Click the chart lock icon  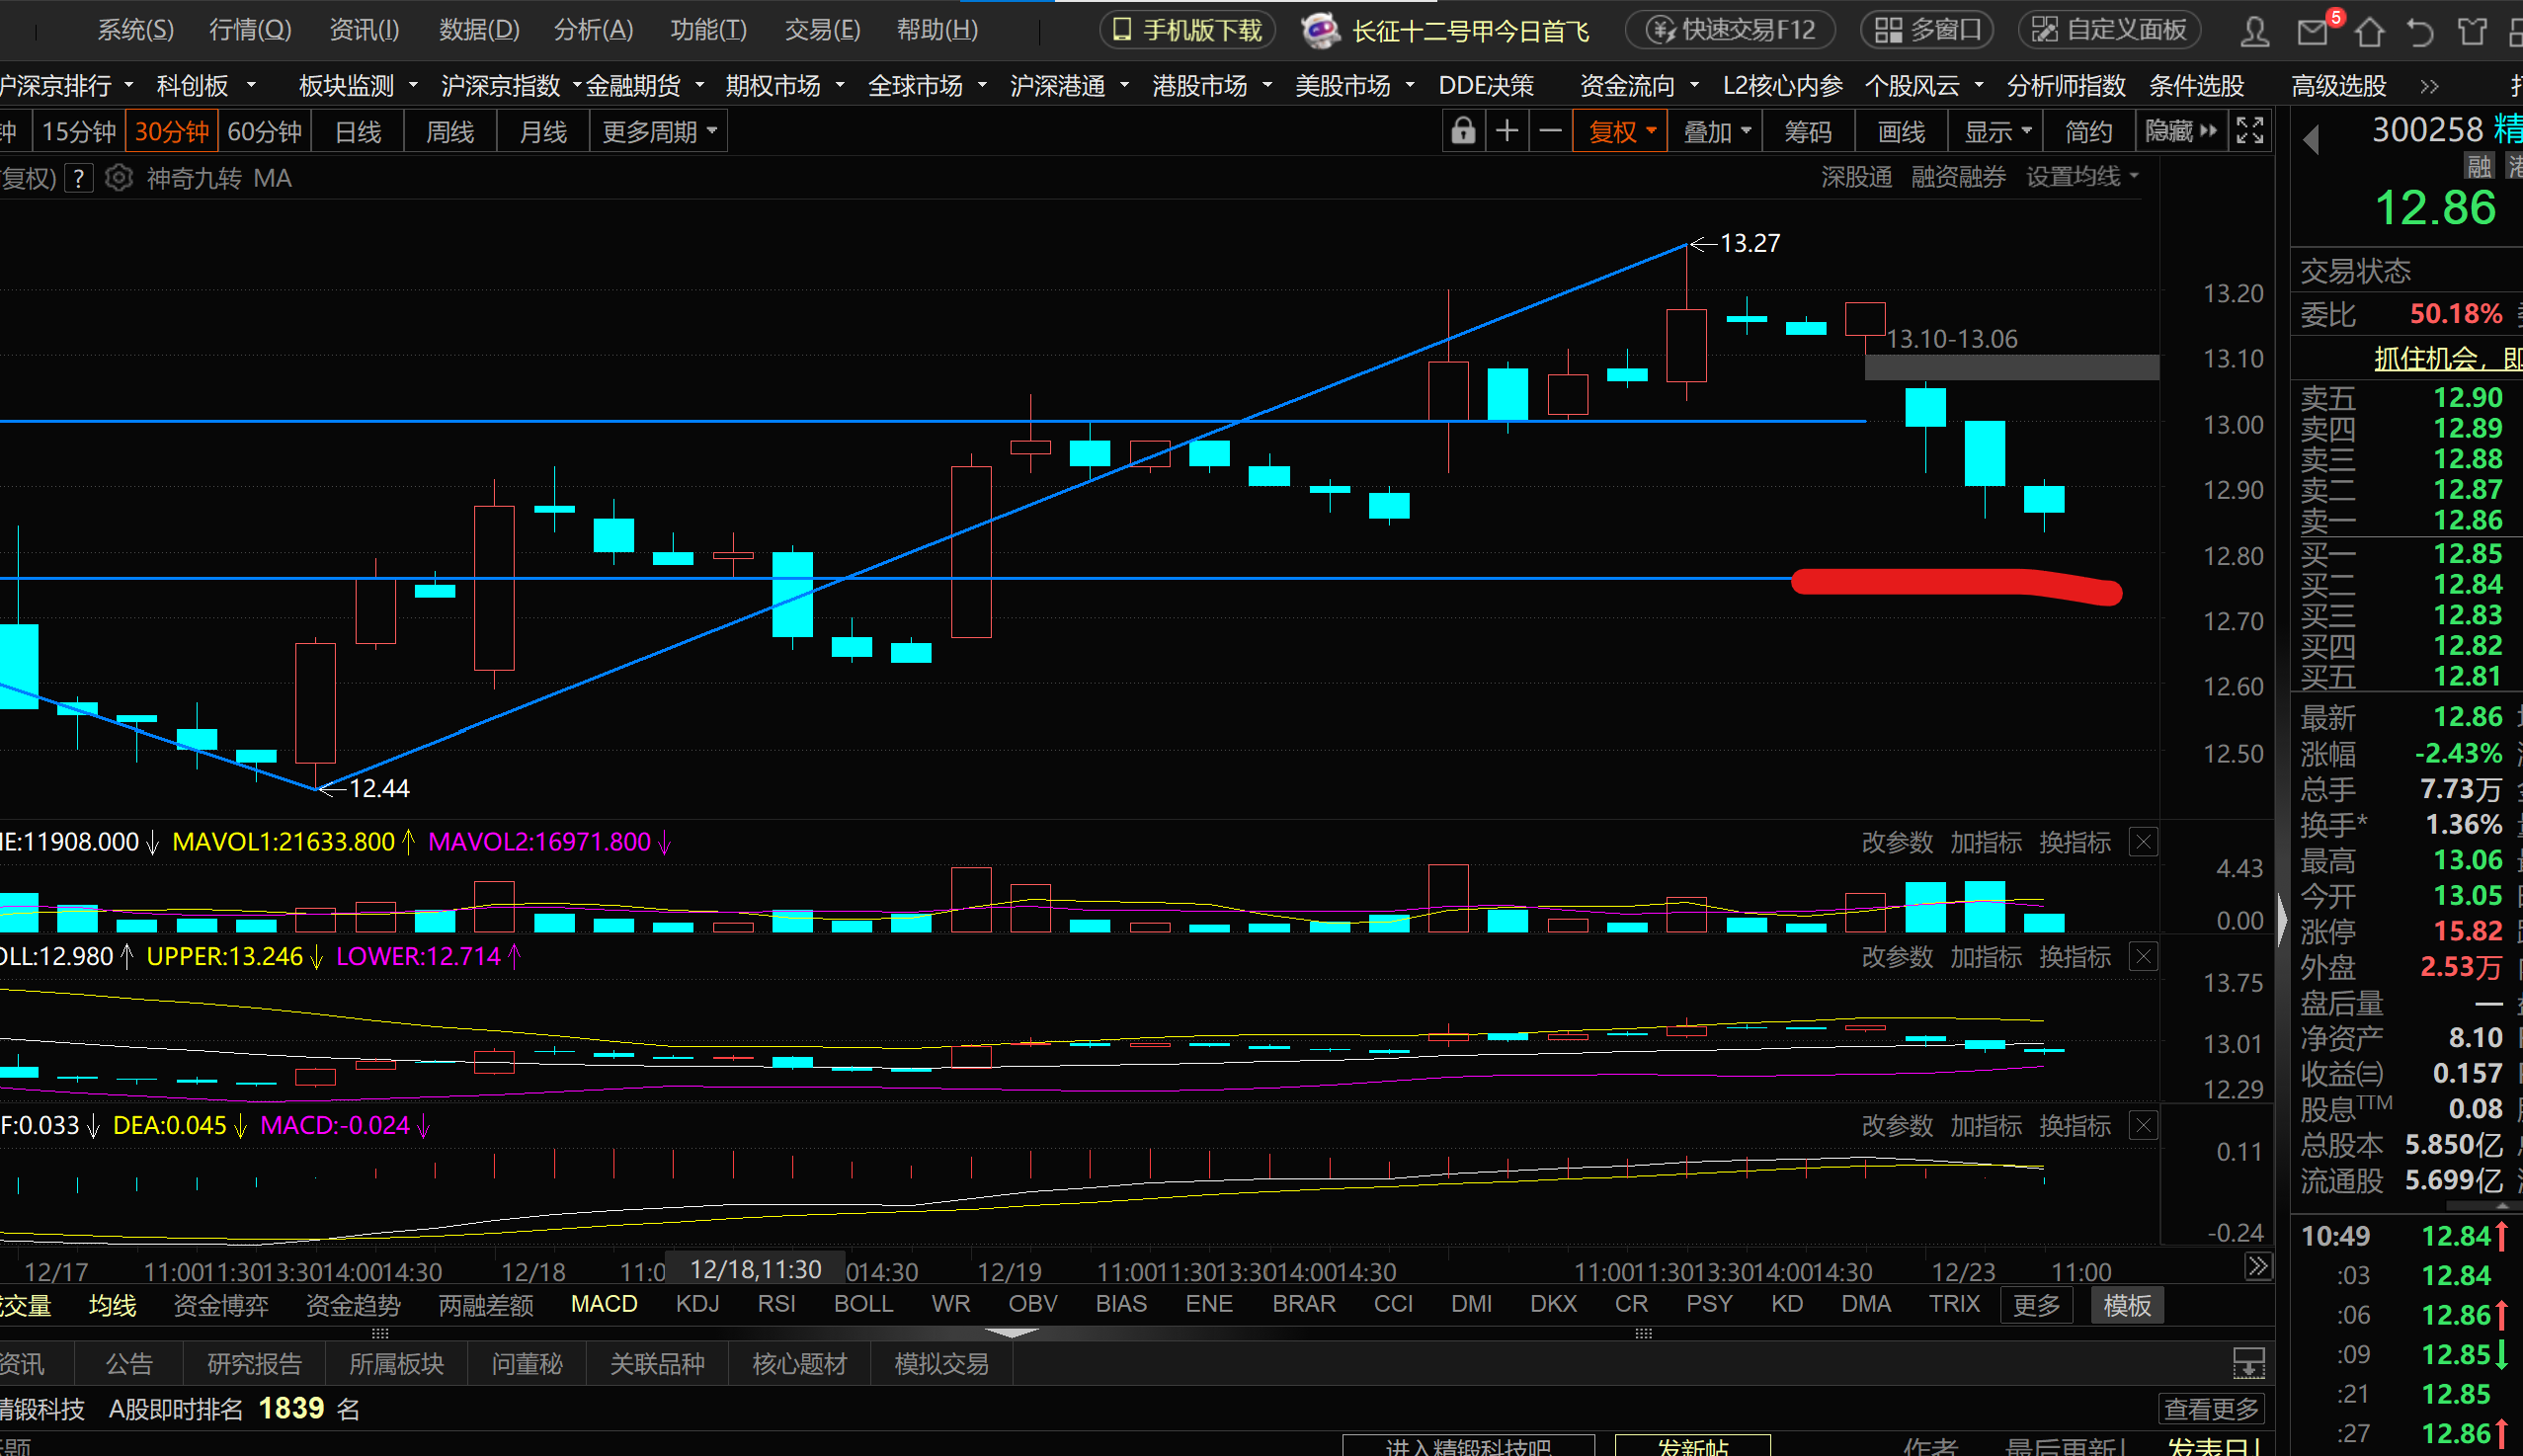pyautogui.click(x=1462, y=131)
